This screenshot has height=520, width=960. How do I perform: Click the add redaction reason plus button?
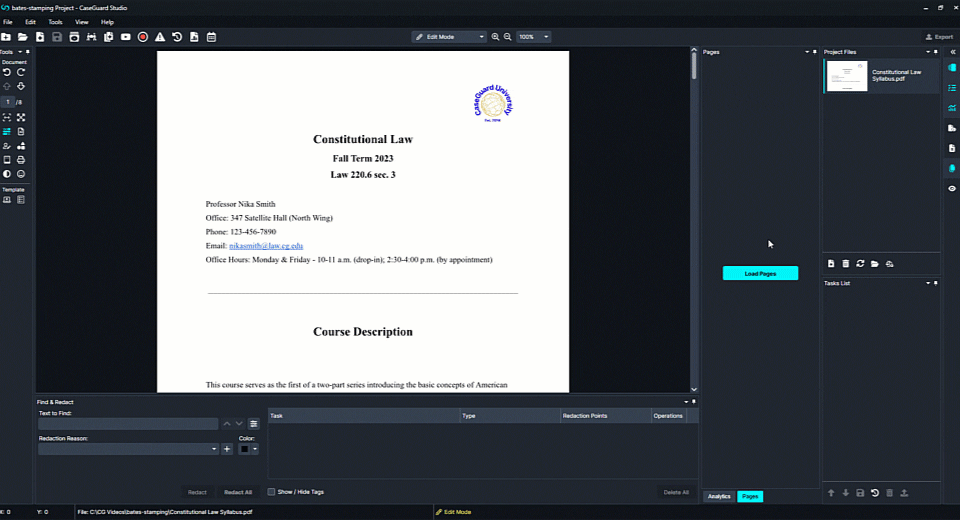tap(227, 449)
